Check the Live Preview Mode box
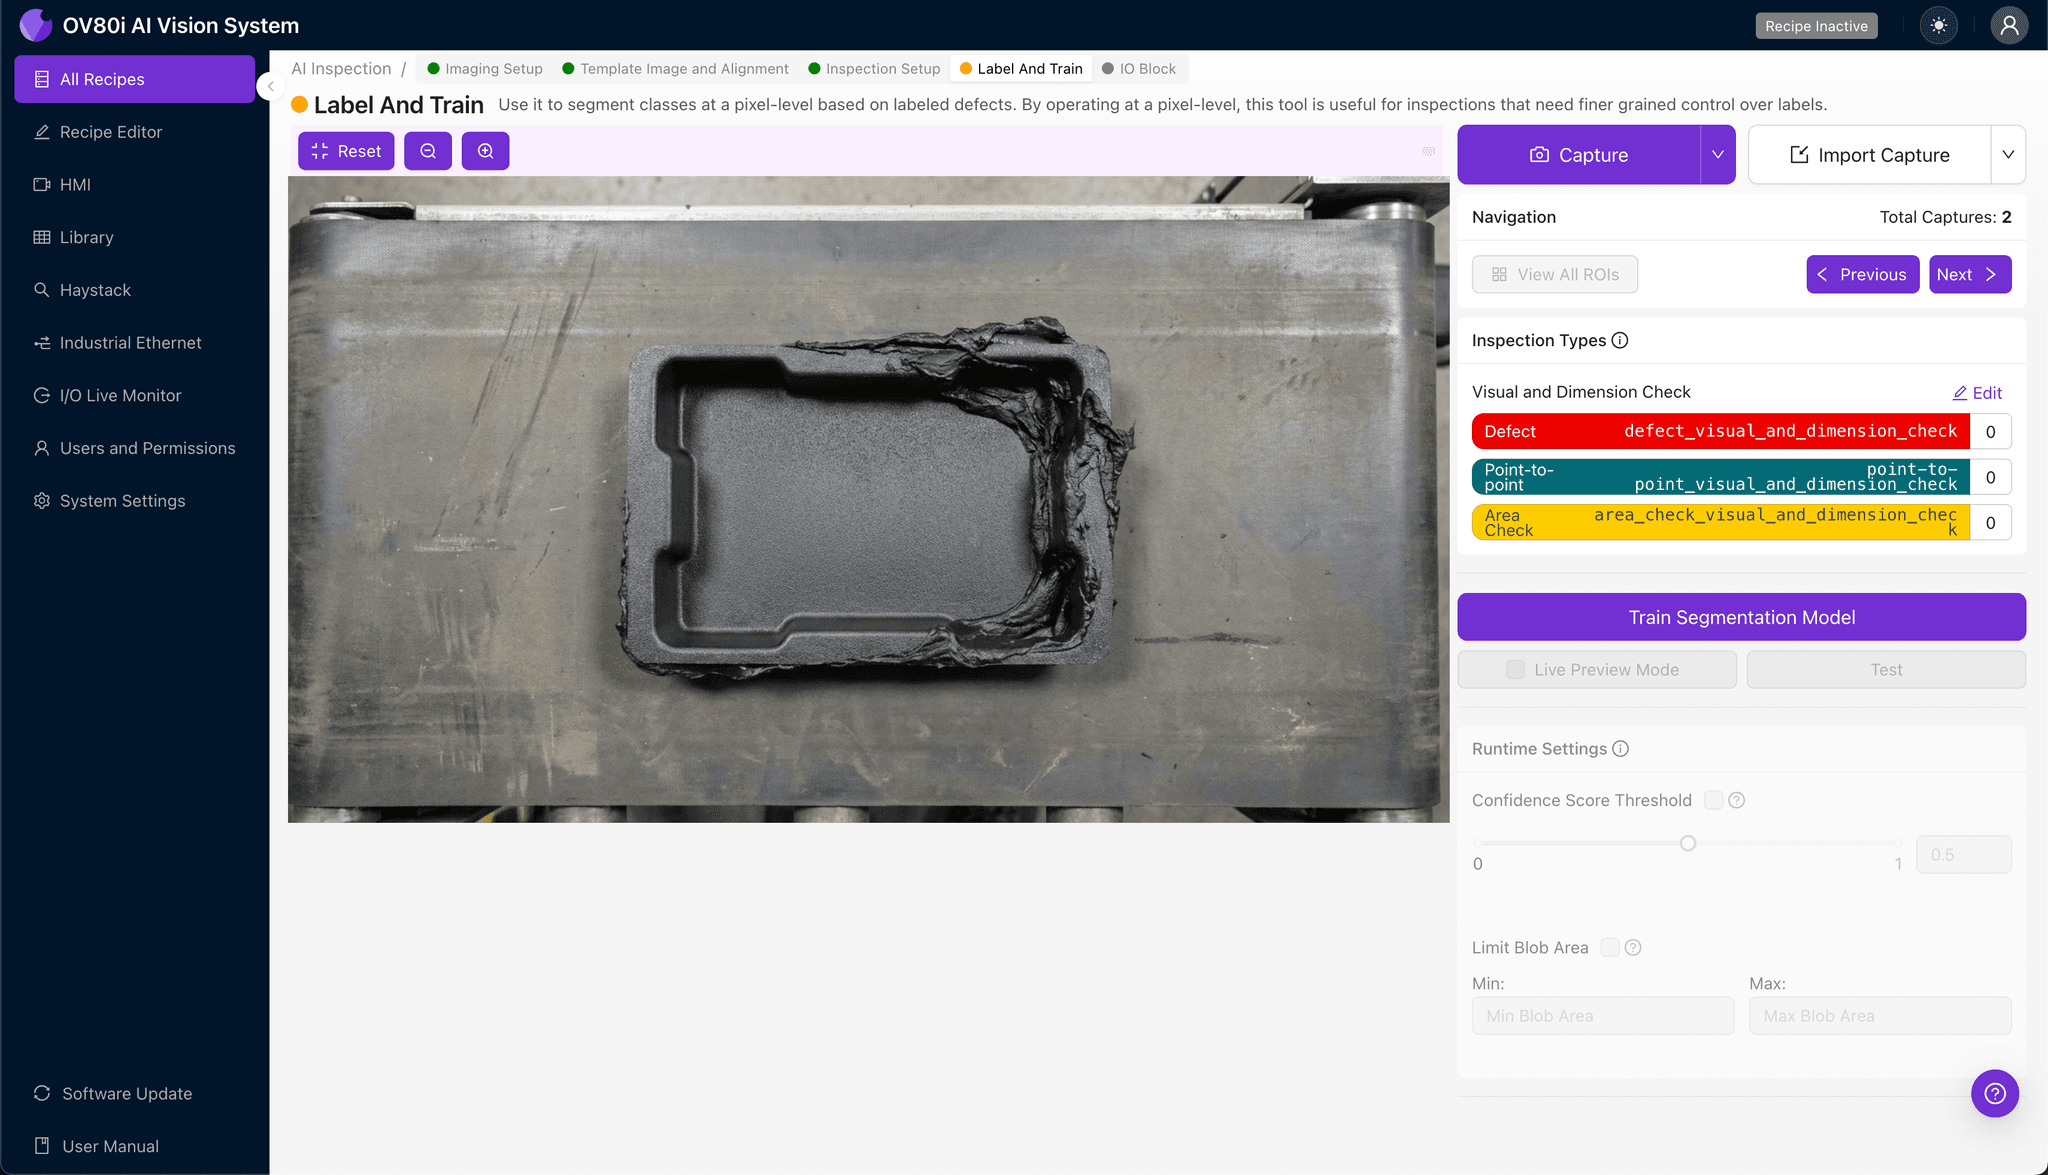Image resolution: width=2048 pixels, height=1175 pixels. coord(1515,670)
